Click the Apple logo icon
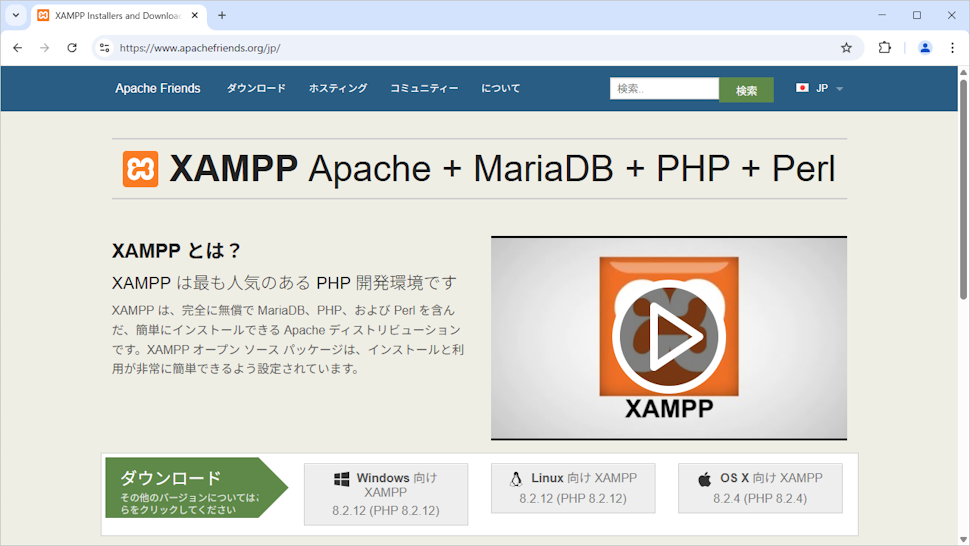The image size is (970, 546). click(x=705, y=479)
